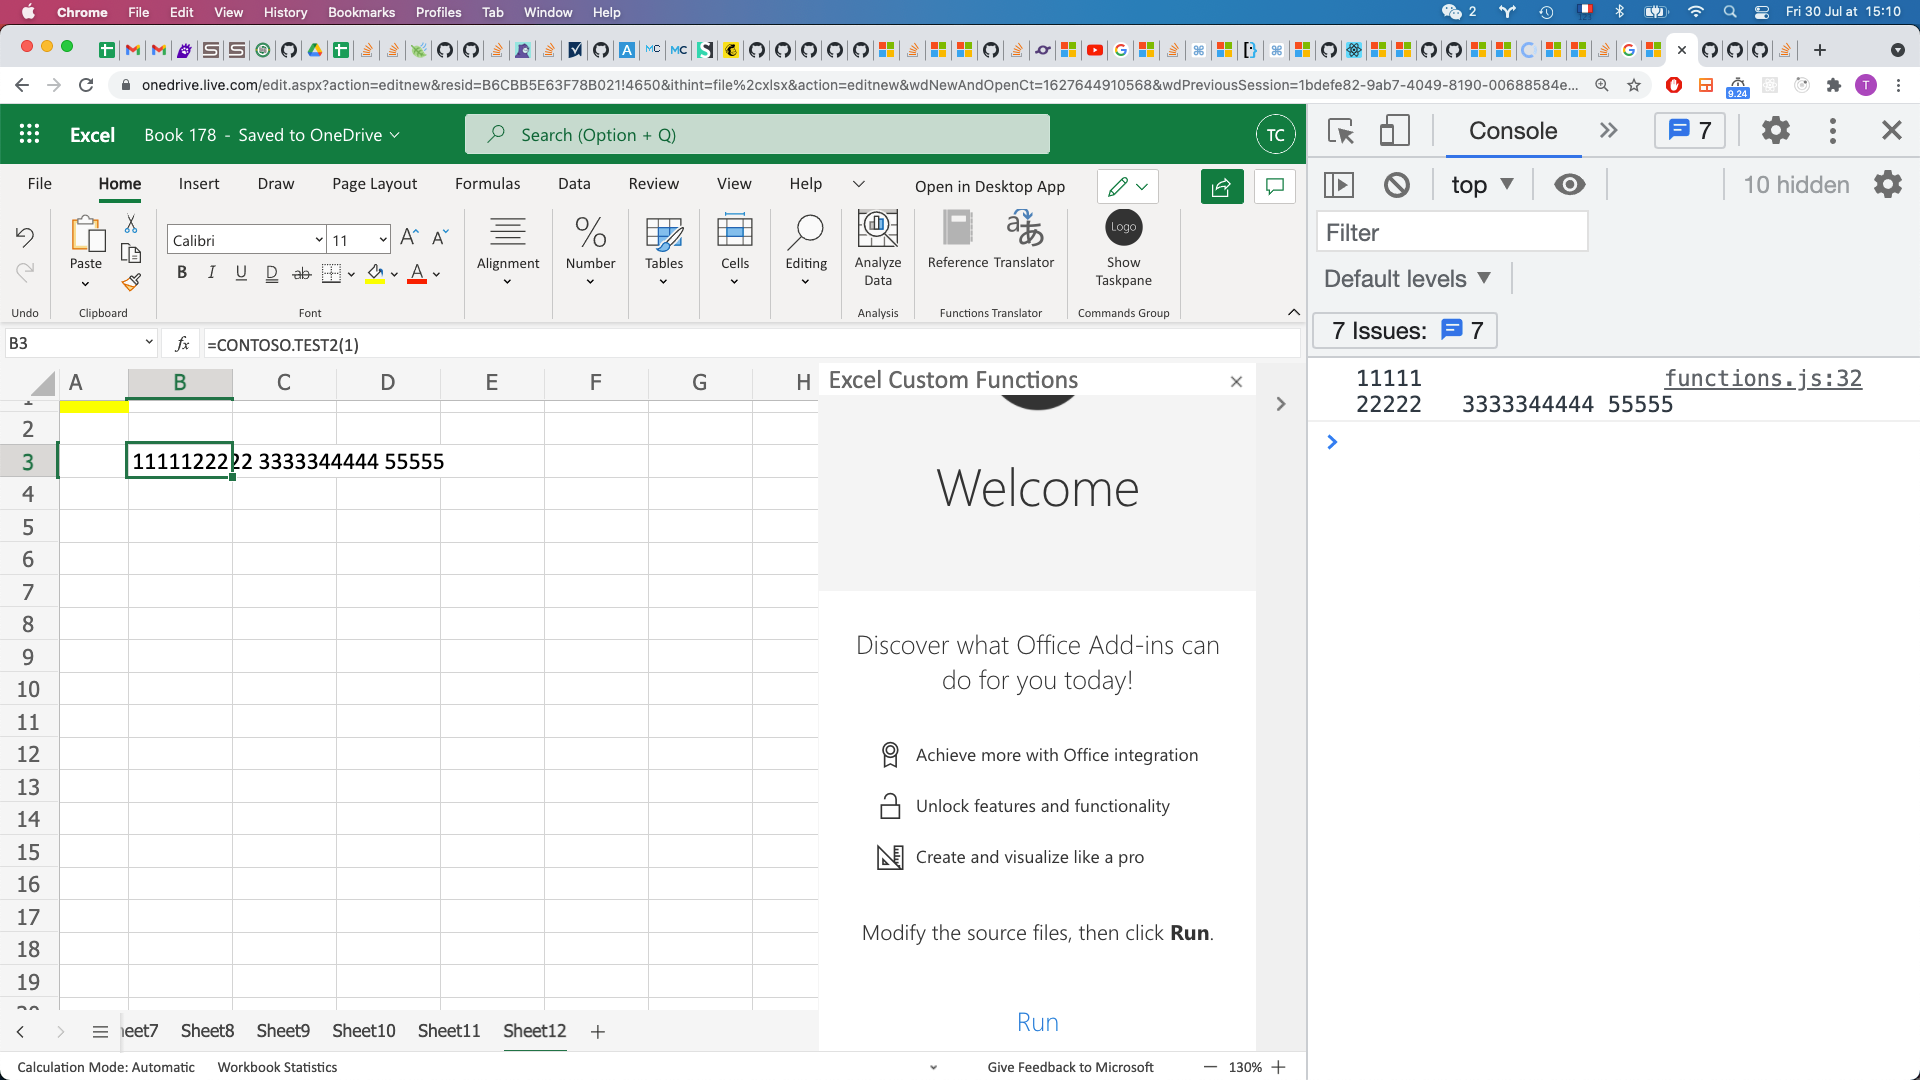Open Workbook Statistics in status bar

click(x=277, y=1067)
